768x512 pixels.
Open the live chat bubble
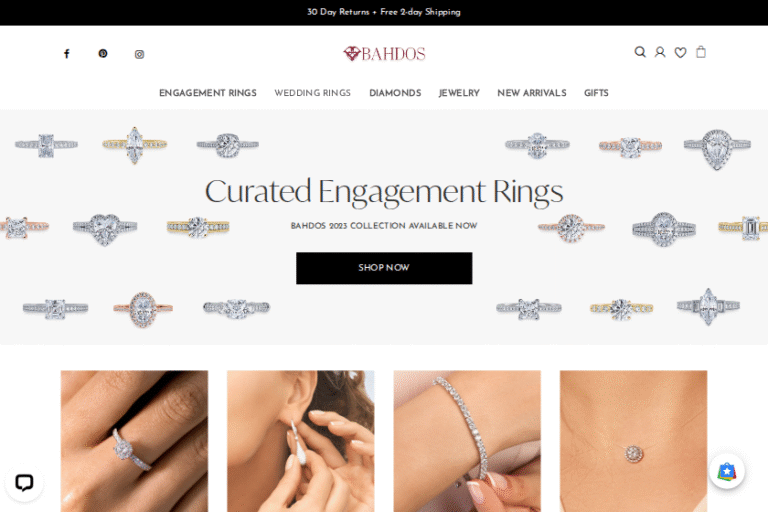click(24, 483)
